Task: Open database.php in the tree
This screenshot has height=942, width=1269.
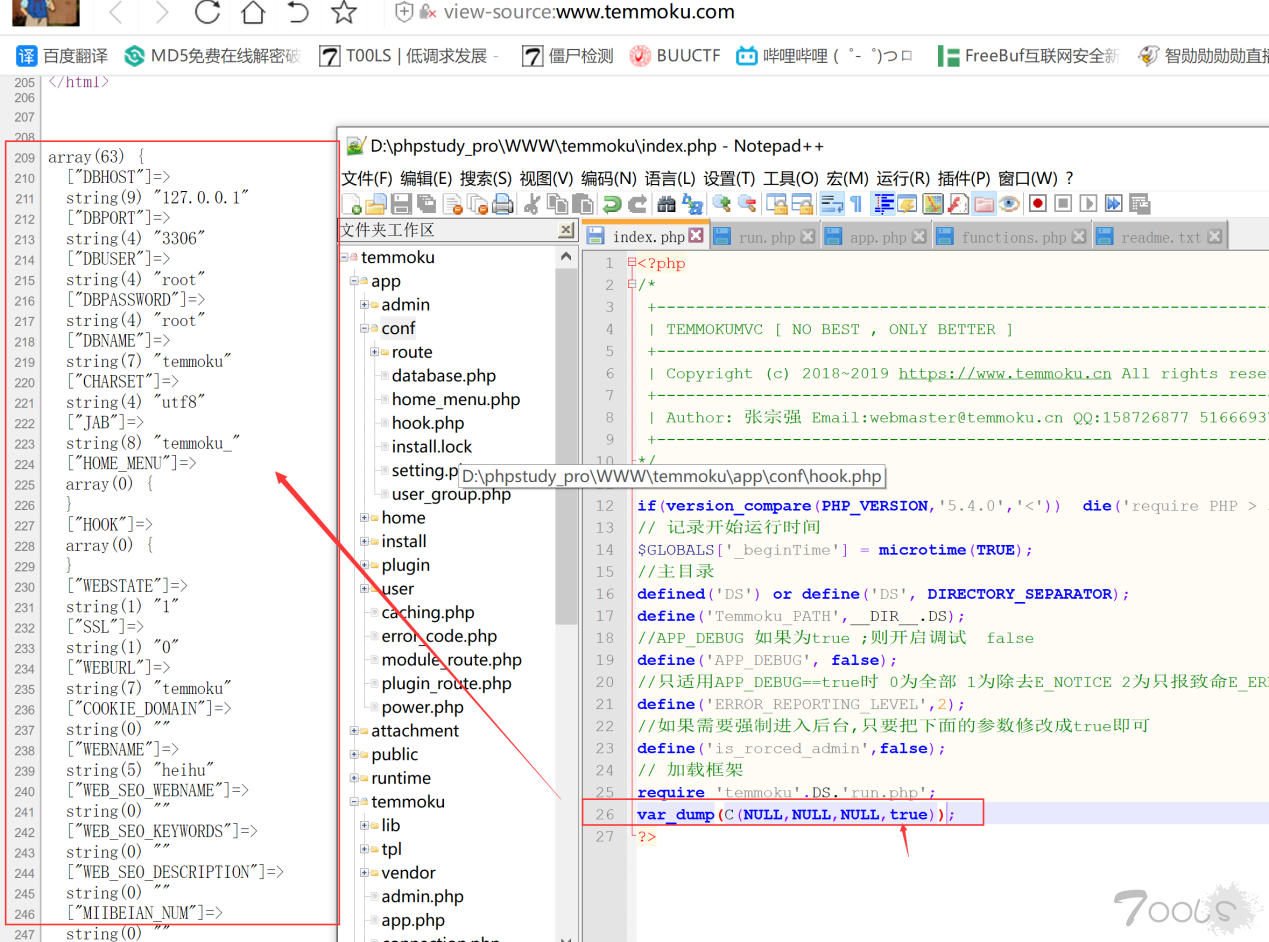Action: click(x=443, y=376)
